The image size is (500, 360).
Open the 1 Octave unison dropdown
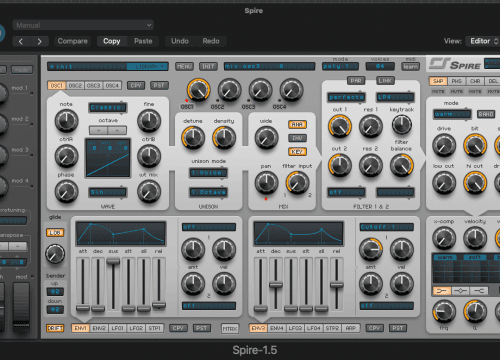coord(208,192)
